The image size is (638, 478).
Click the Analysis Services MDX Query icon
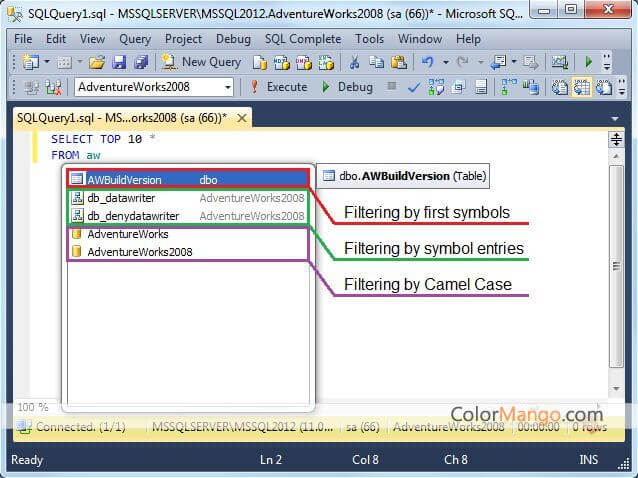coord(282,62)
